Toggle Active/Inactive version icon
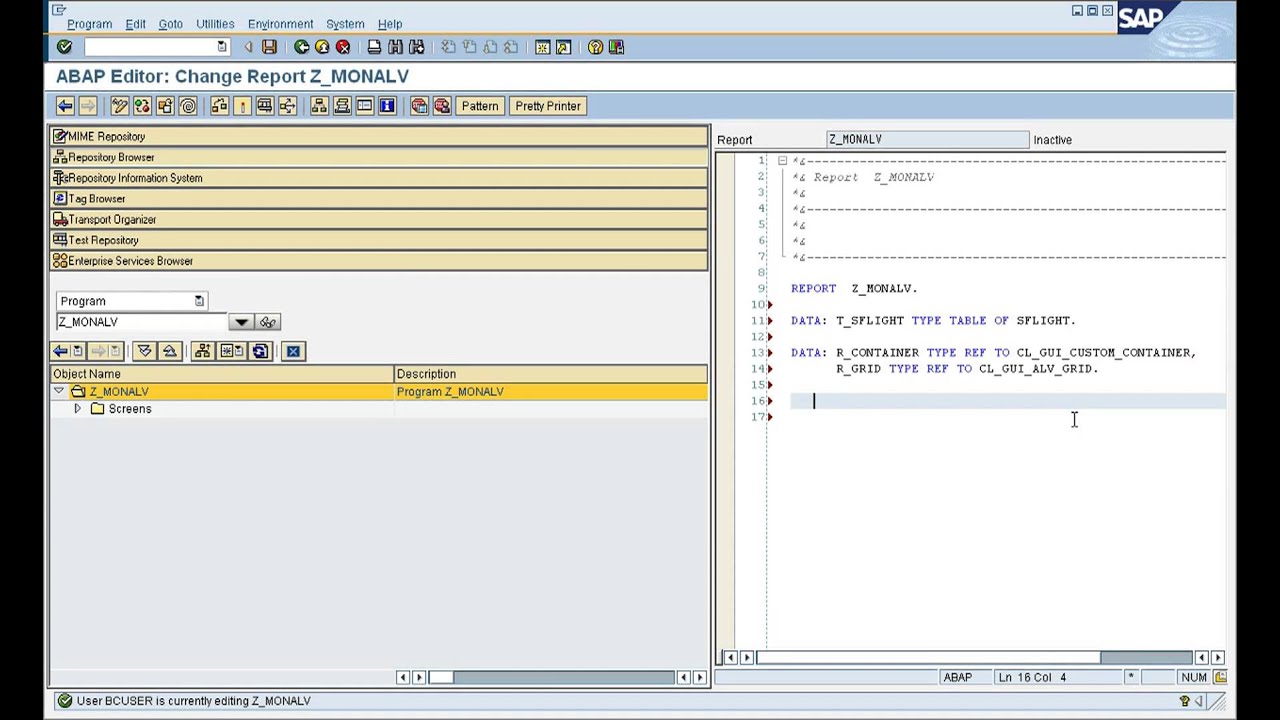The width and height of the screenshot is (1280, 720). [142, 106]
